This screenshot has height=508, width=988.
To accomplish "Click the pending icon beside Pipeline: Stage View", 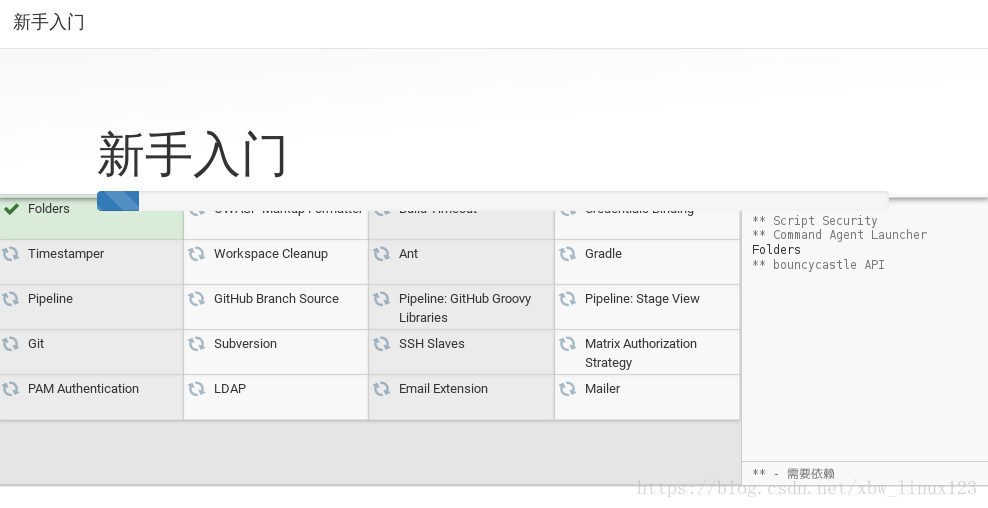I will [x=567, y=299].
